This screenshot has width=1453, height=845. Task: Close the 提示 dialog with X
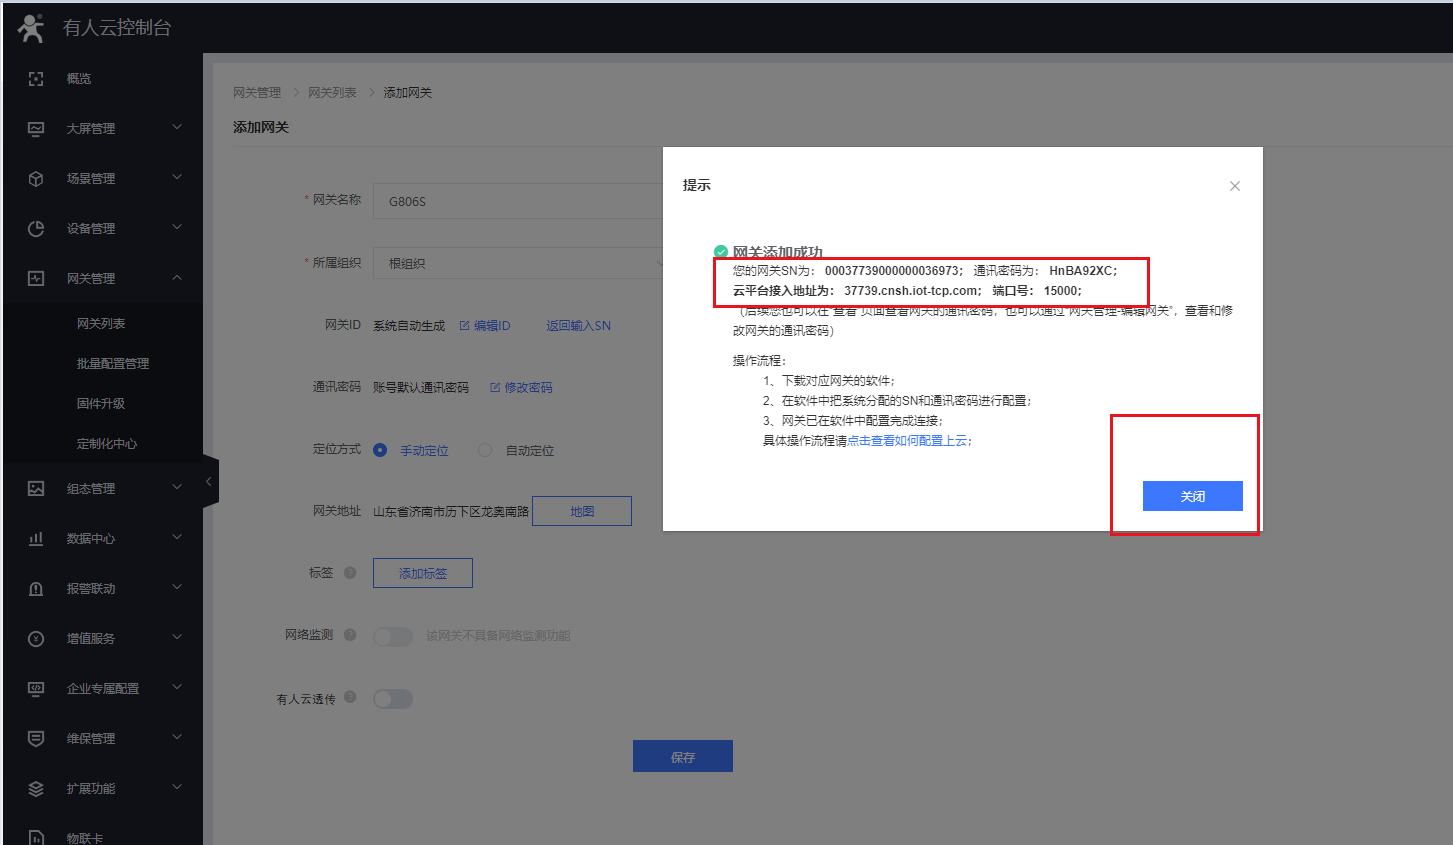pos(1235,186)
